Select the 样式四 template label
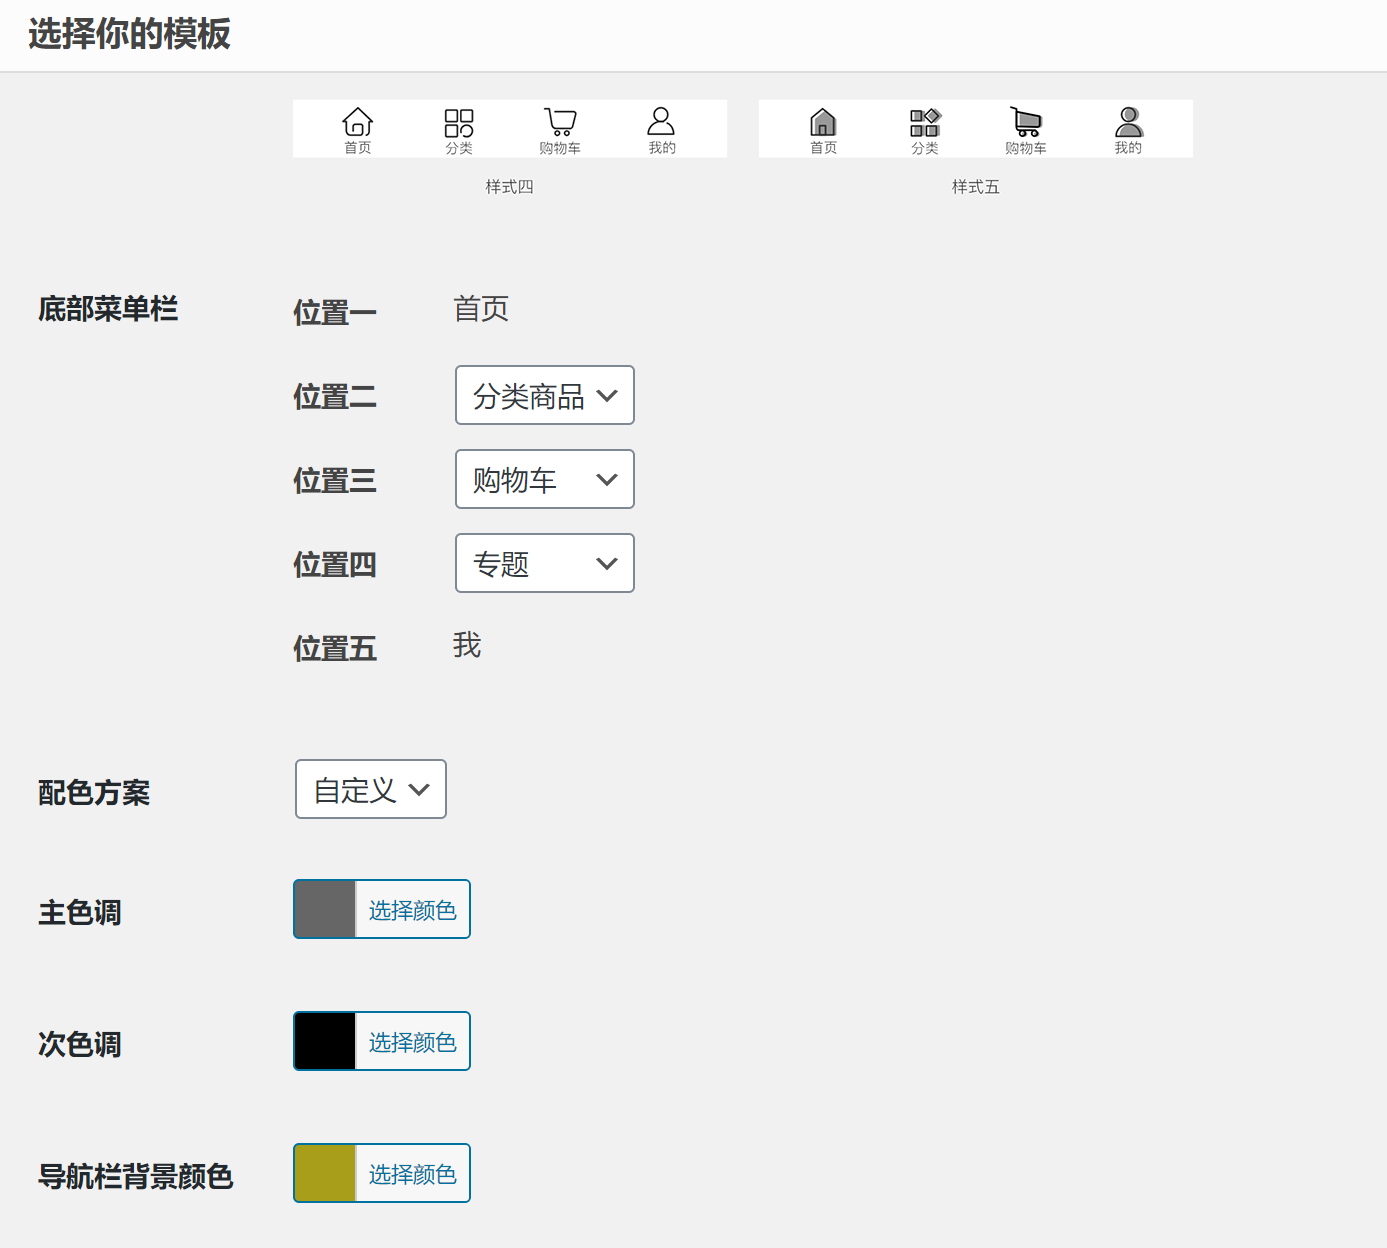The width and height of the screenshot is (1387, 1248). 509,187
